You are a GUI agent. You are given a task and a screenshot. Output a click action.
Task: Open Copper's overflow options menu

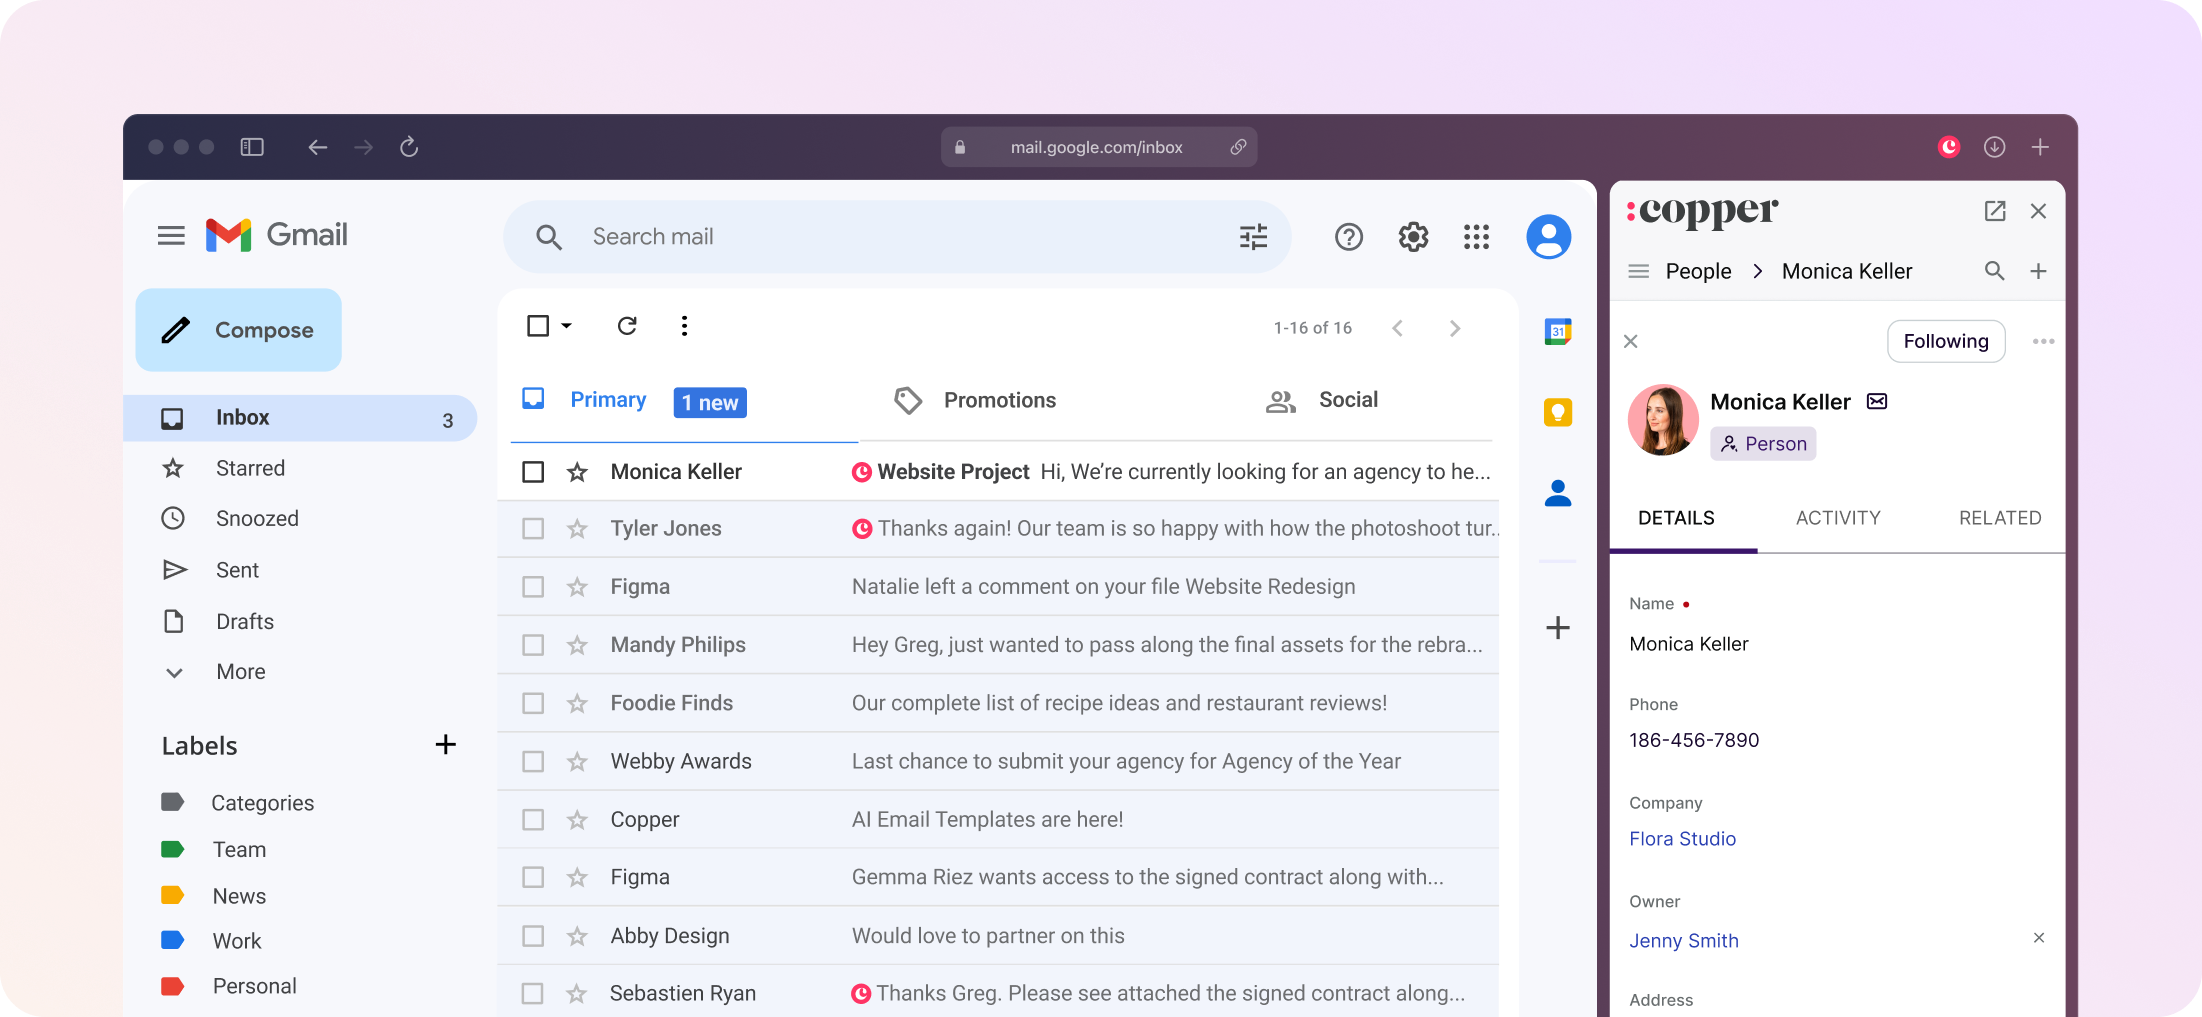pos(2043,341)
